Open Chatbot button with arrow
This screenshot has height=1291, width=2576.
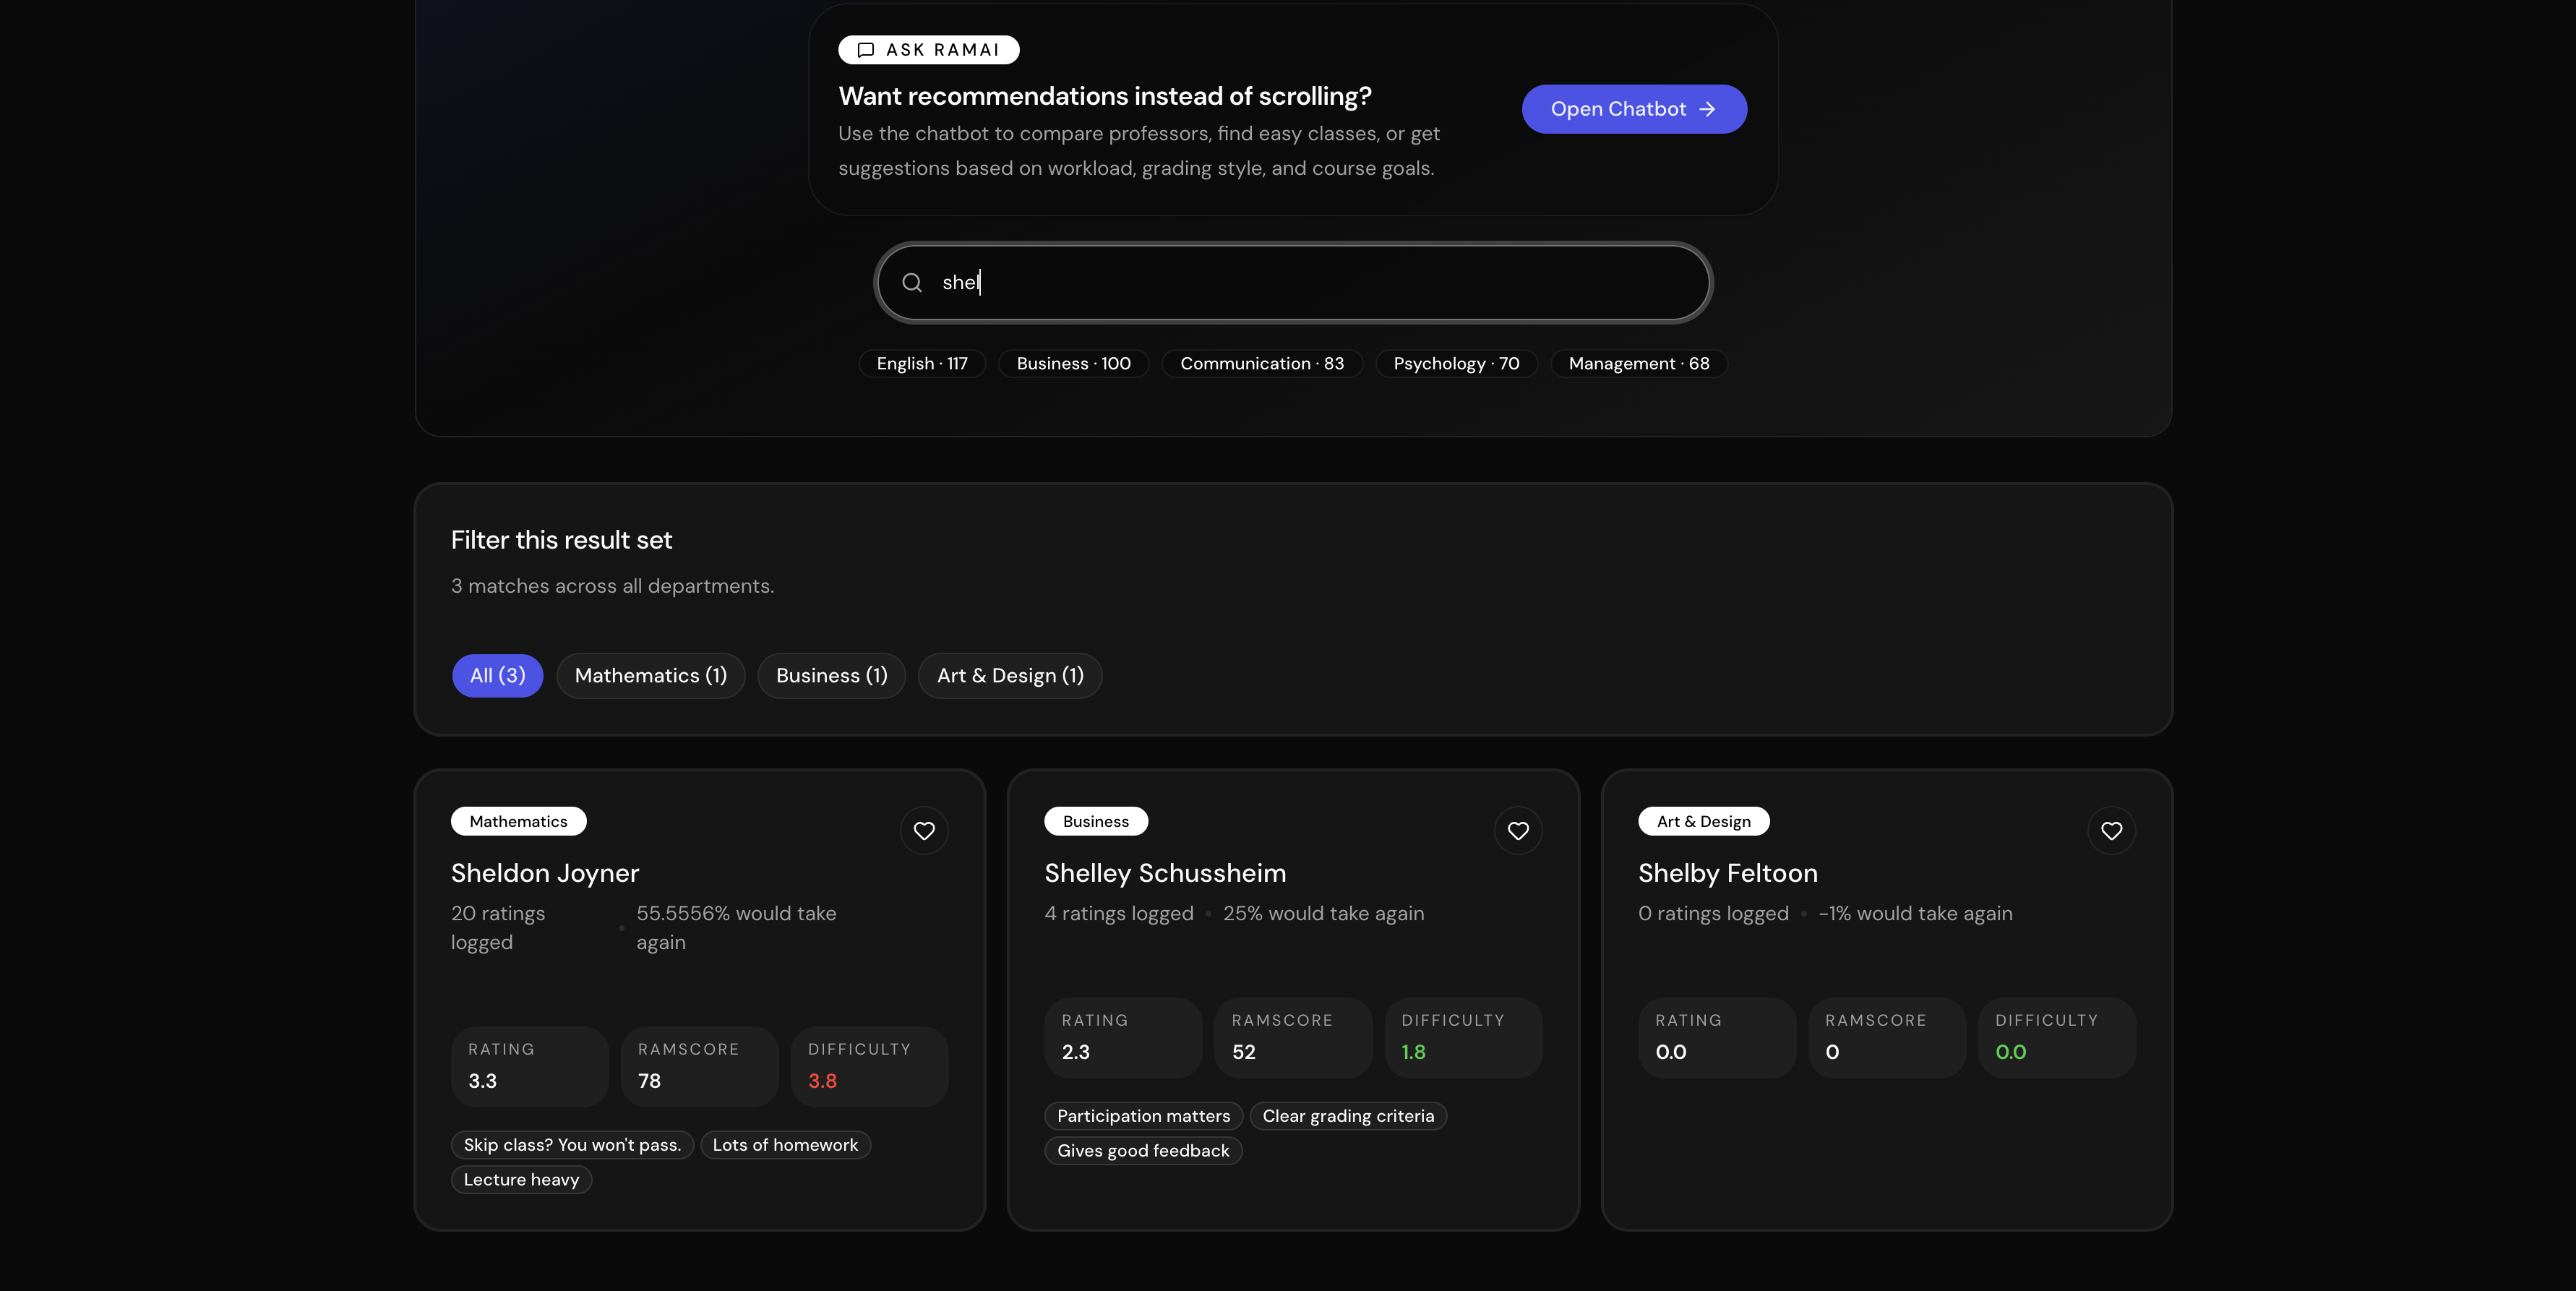(x=1633, y=109)
